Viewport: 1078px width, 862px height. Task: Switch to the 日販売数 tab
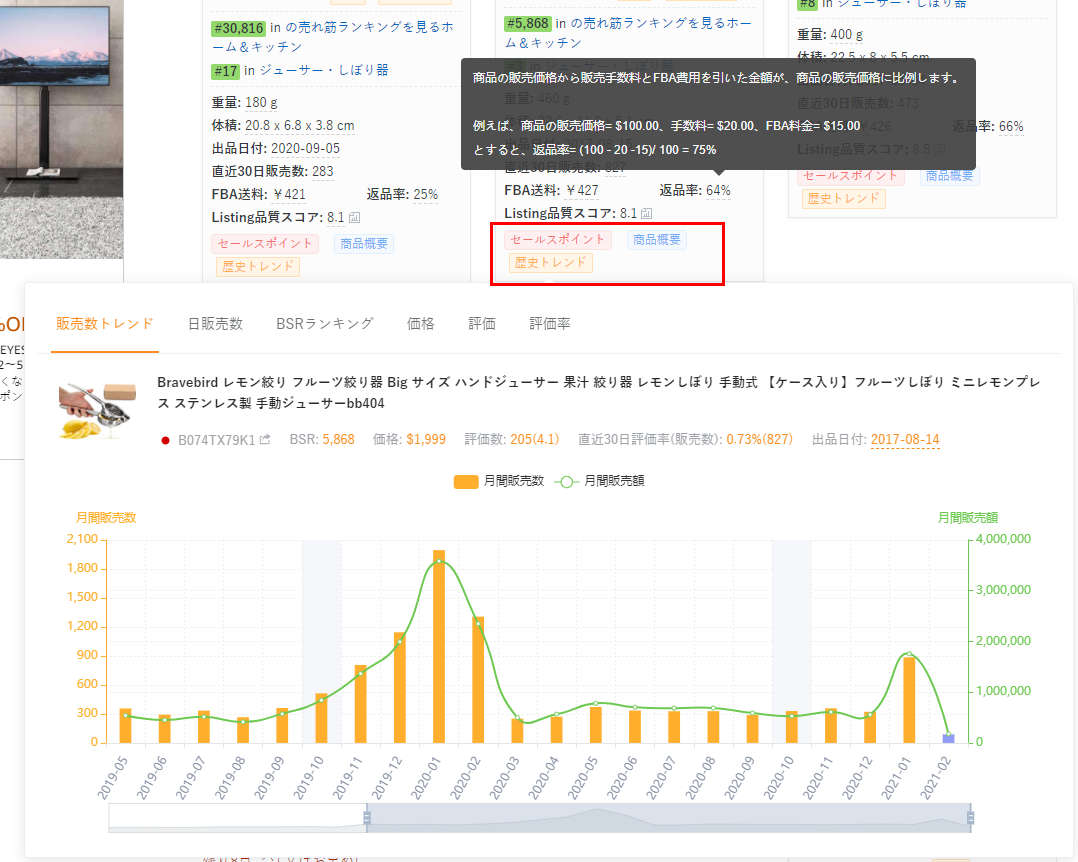pos(215,324)
